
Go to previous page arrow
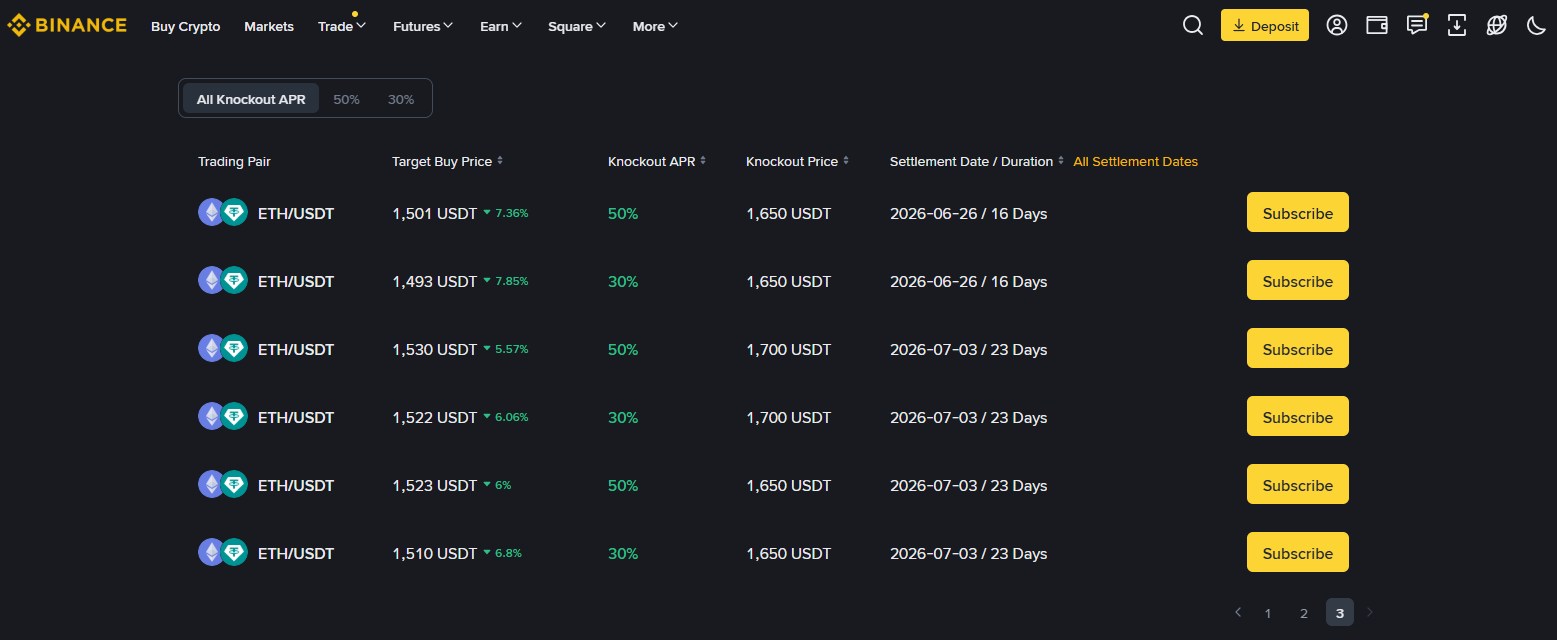click(1238, 612)
